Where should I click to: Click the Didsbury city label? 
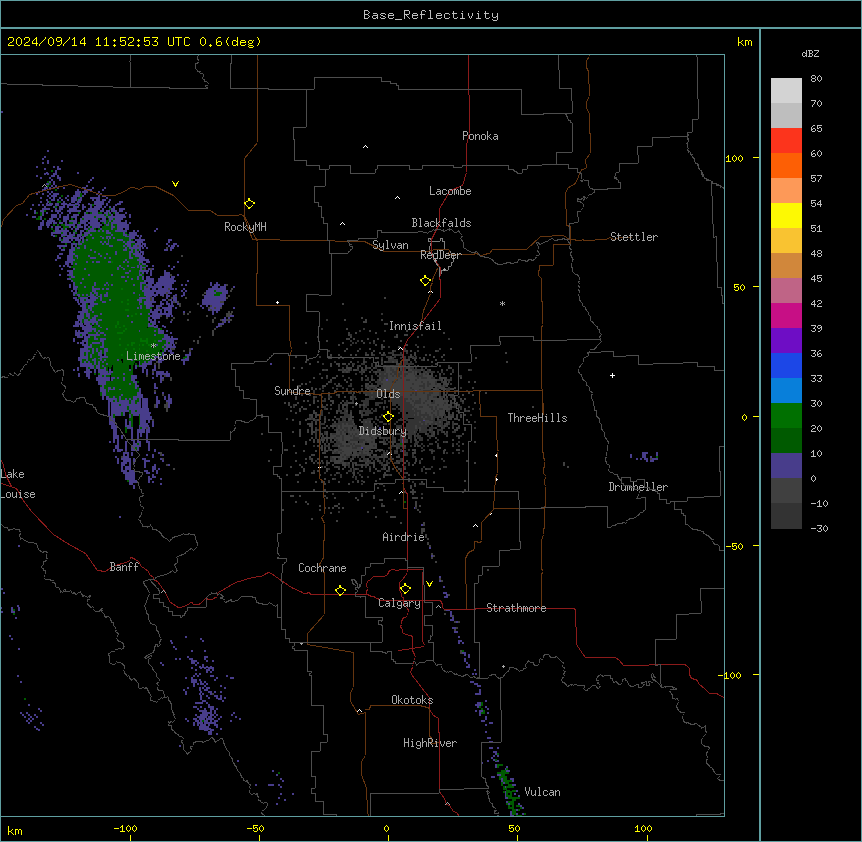383,431
